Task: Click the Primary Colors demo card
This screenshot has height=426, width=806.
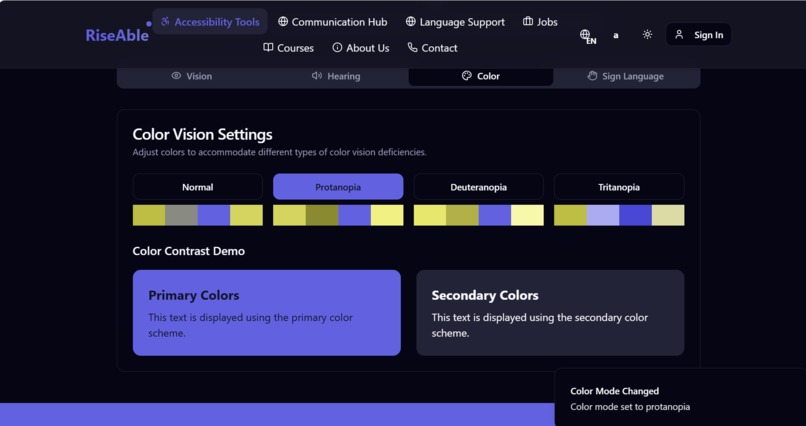Action: 267,313
